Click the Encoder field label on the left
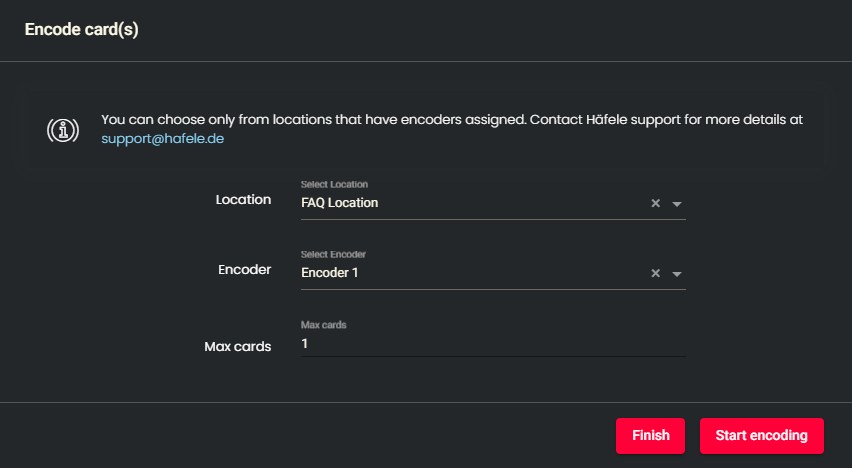 (x=245, y=269)
